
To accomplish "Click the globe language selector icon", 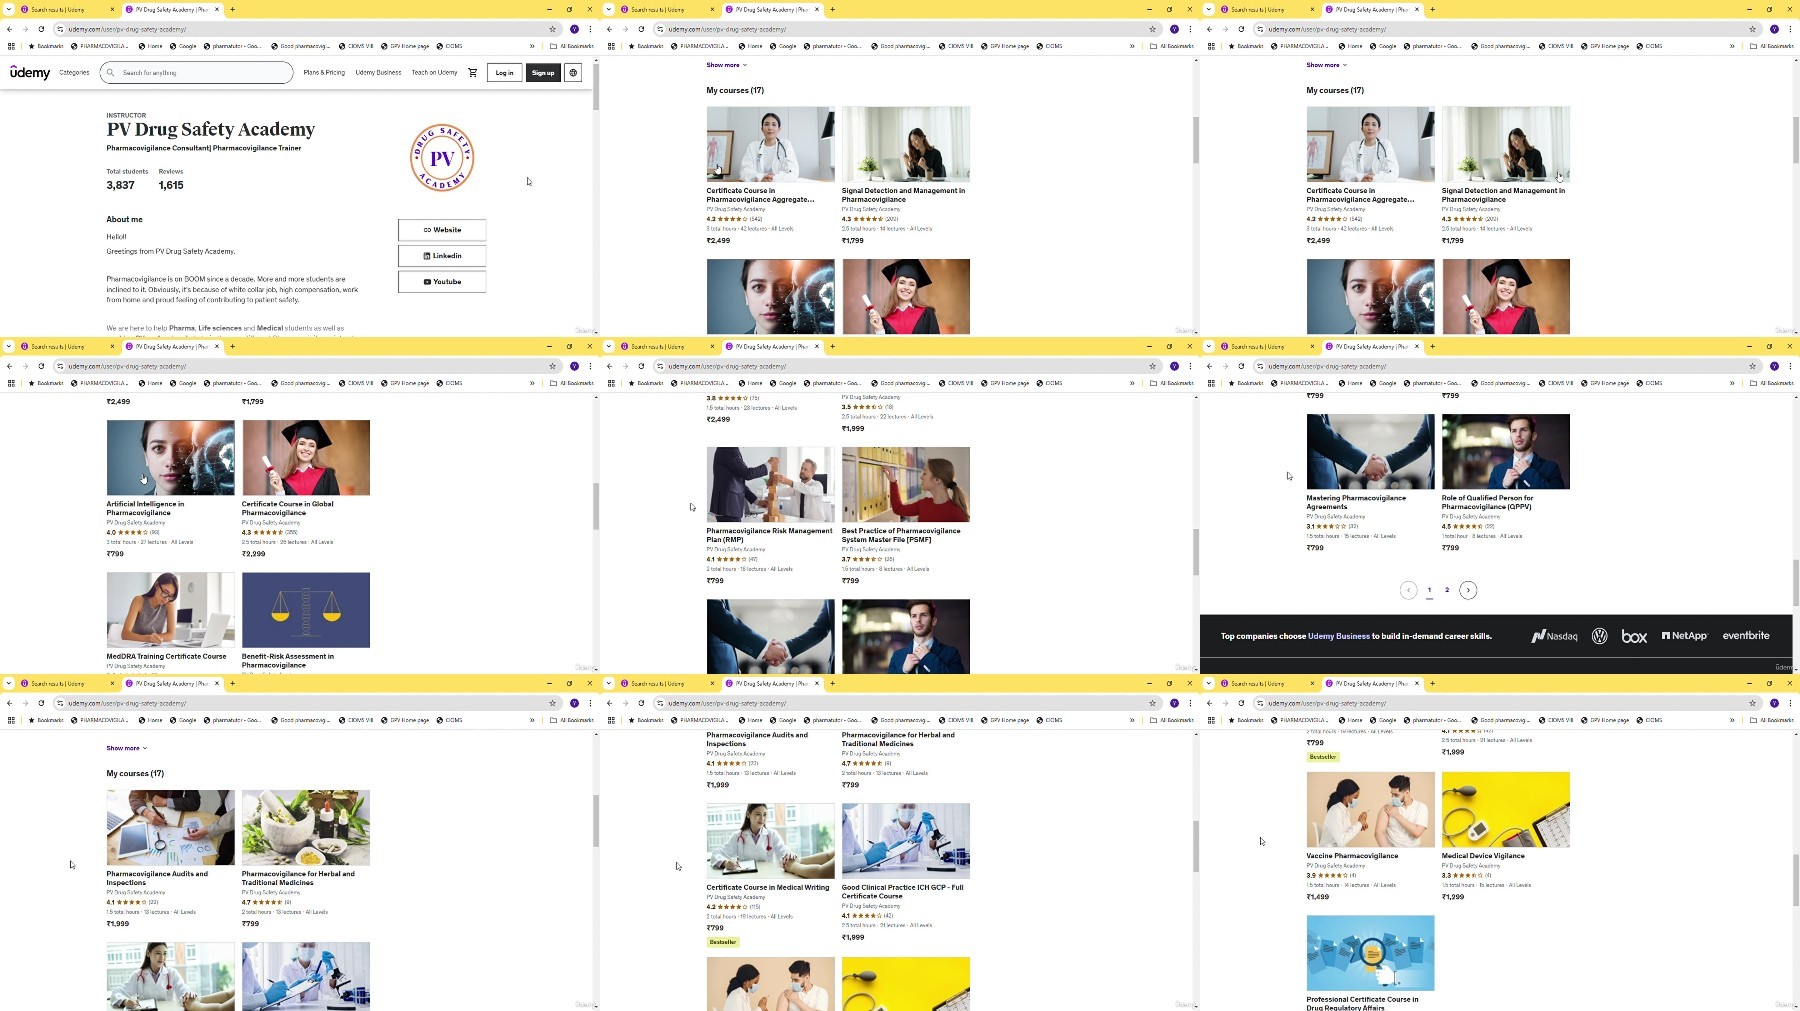I will click(573, 72).
